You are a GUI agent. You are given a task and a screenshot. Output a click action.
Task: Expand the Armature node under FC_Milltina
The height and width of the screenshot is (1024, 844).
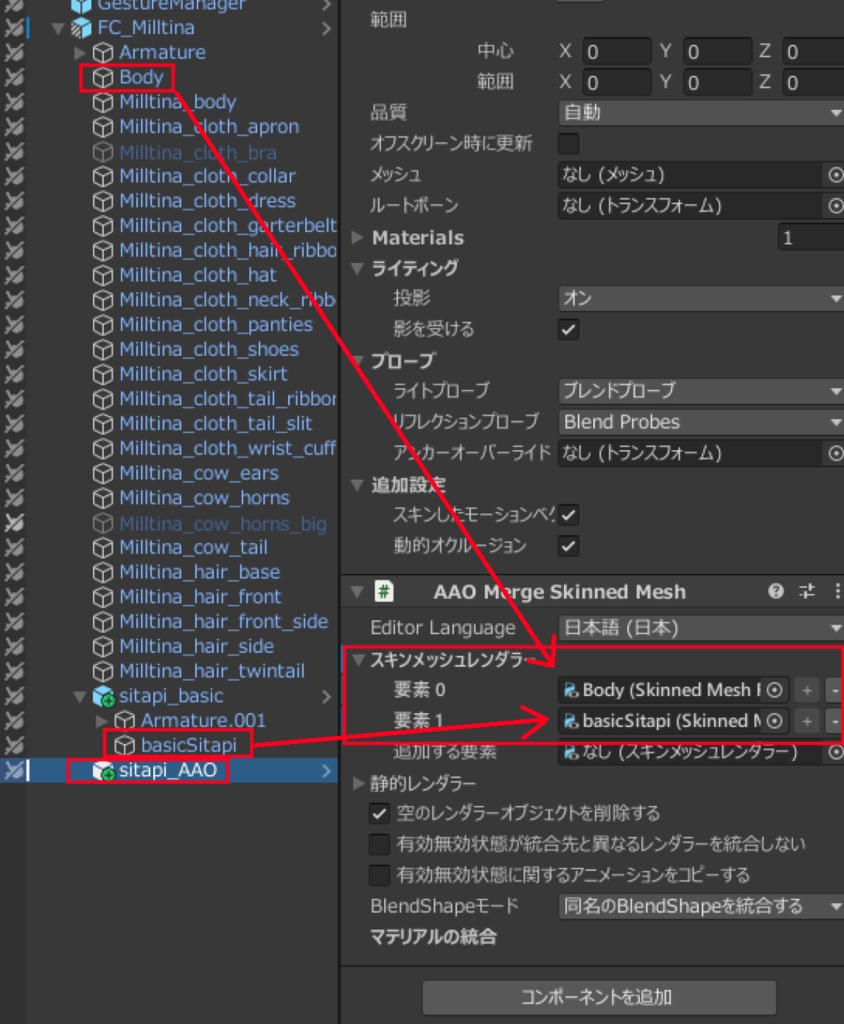tap(80, 52)
